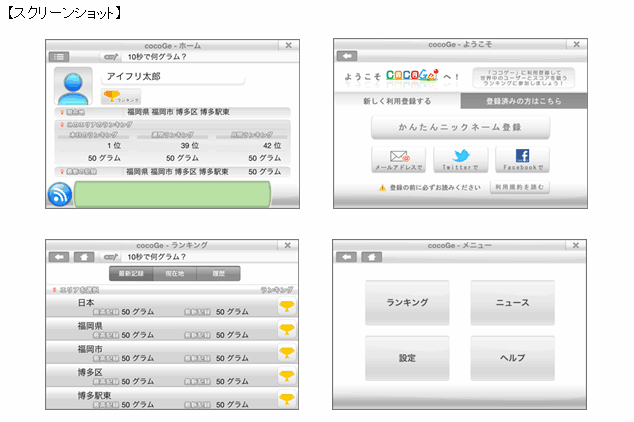Click scale icon in ランキング window toolbar
The image size is (634, 422).
111,257
